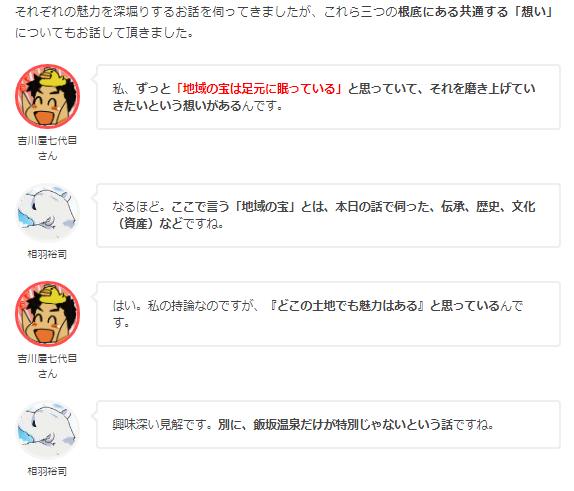Click the bubble starting はい。私の持論

click(x=328, y=314)
